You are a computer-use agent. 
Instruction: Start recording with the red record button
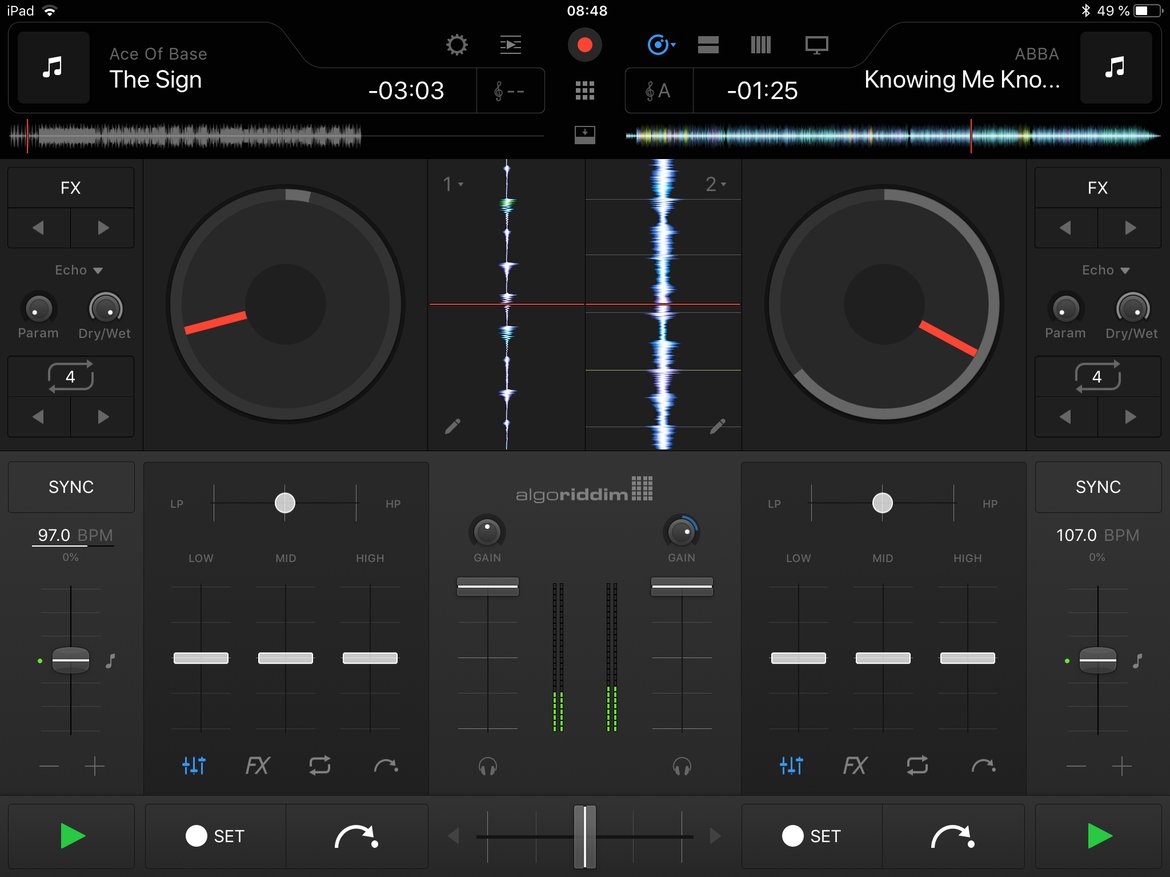584,46
